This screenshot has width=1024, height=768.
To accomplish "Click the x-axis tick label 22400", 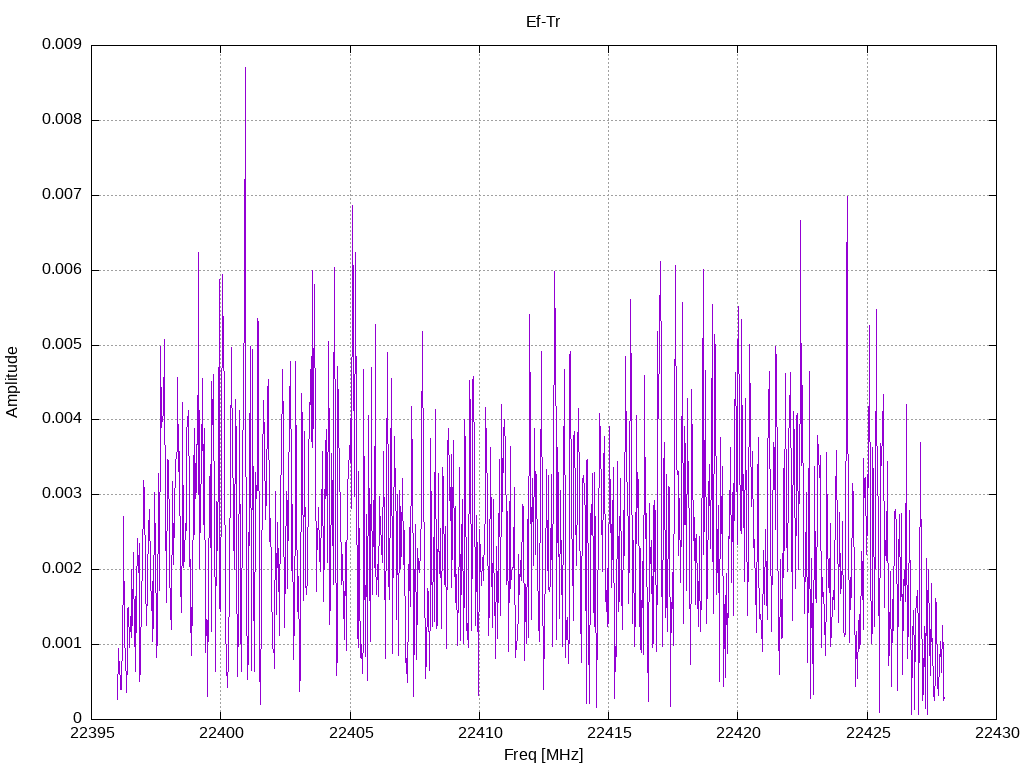I will [x=221, y=733].
